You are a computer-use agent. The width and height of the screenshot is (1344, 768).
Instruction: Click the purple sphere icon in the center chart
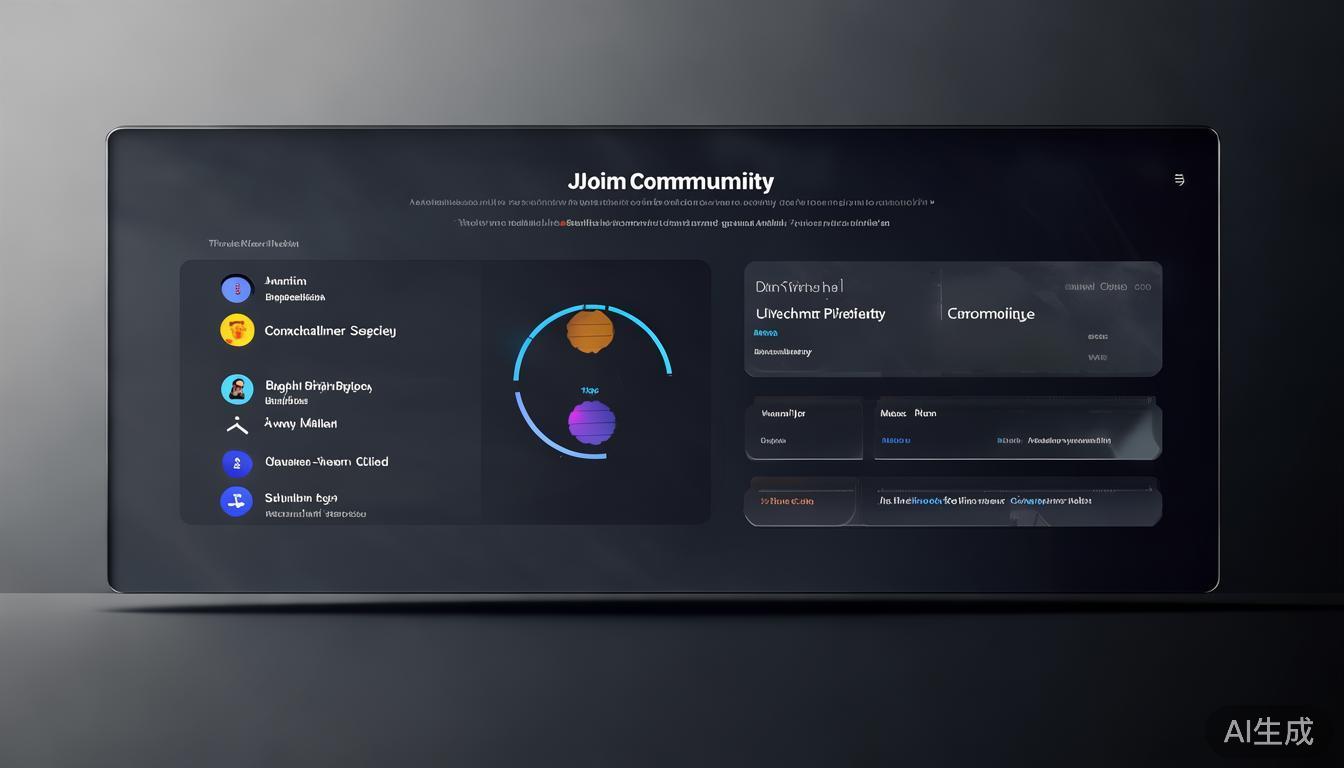[x=593, y=423]
